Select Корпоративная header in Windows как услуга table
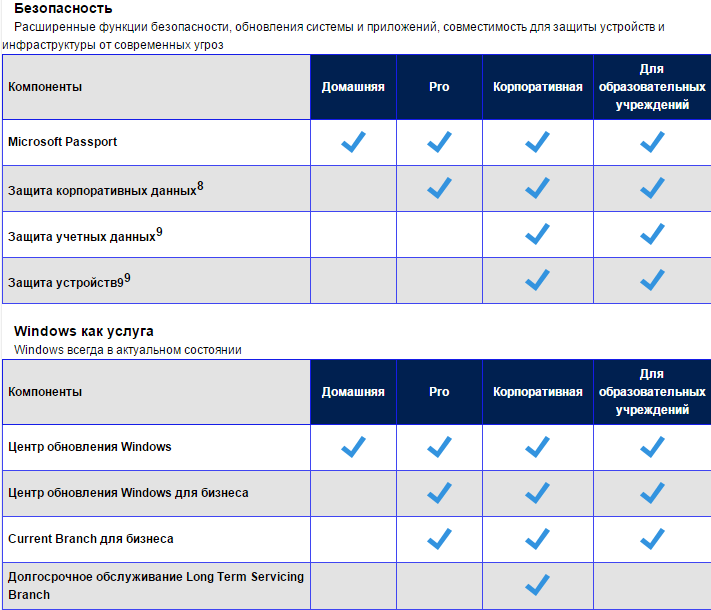Image resolution: width=711 pixels, height=610 pixels. (537, 392)
